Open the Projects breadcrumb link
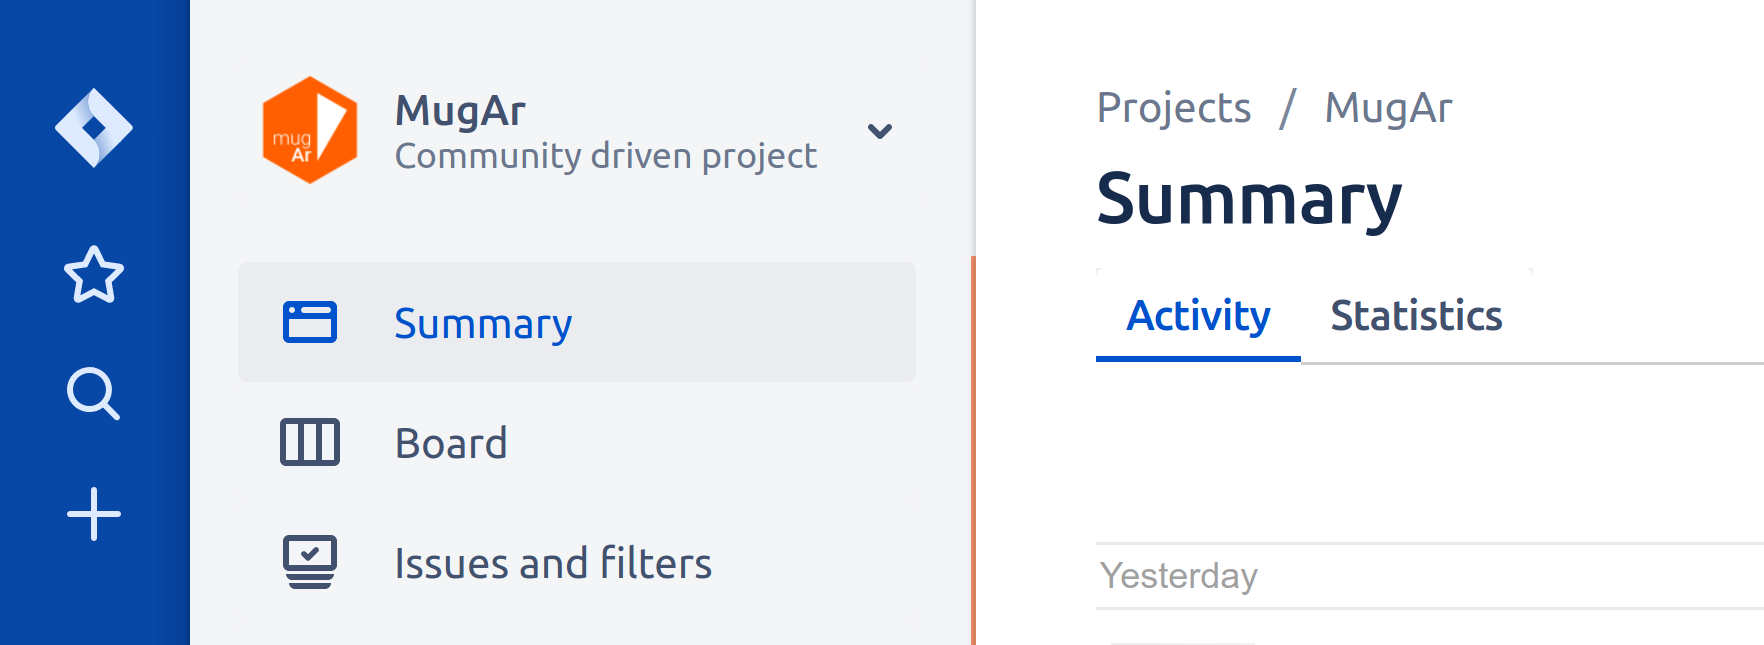This screenshot has width=1764, height=645. (x=1174, y=108)
